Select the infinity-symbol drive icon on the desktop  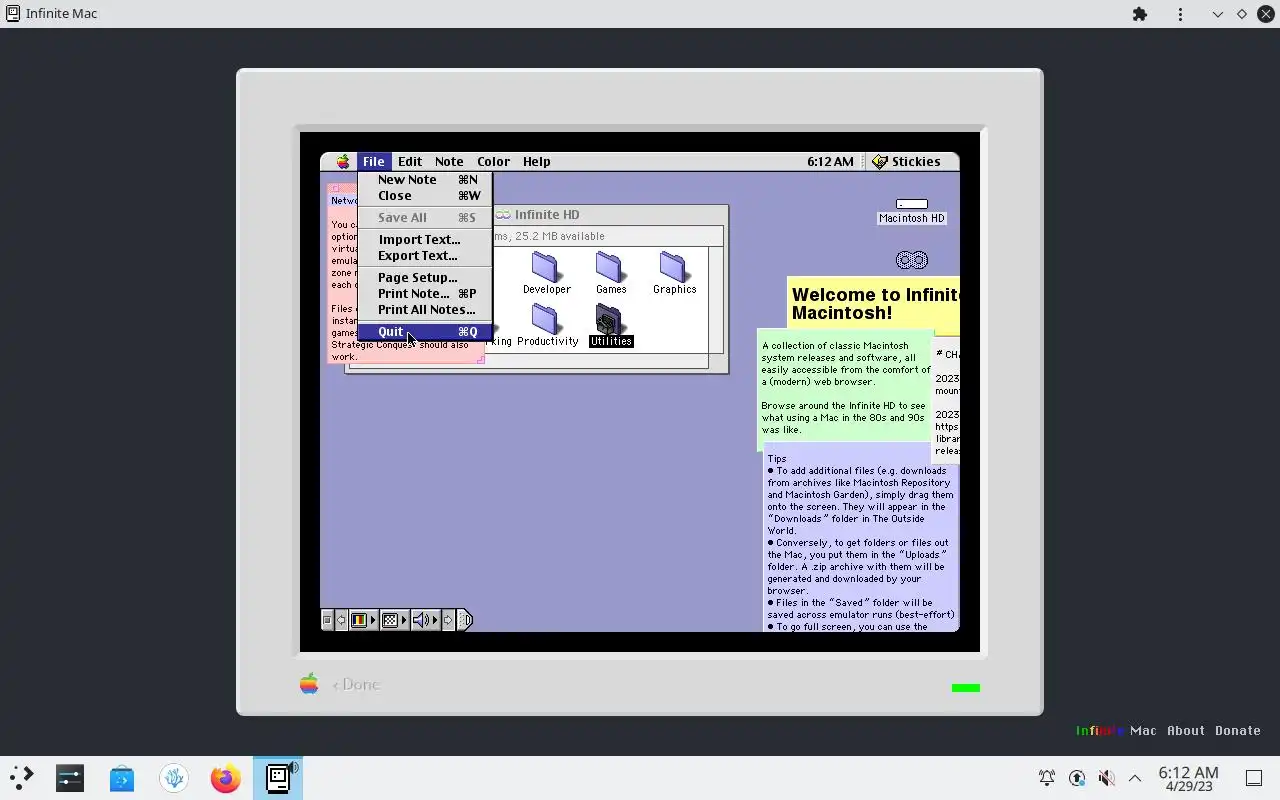pyautogui.click(x=912, y=260)
